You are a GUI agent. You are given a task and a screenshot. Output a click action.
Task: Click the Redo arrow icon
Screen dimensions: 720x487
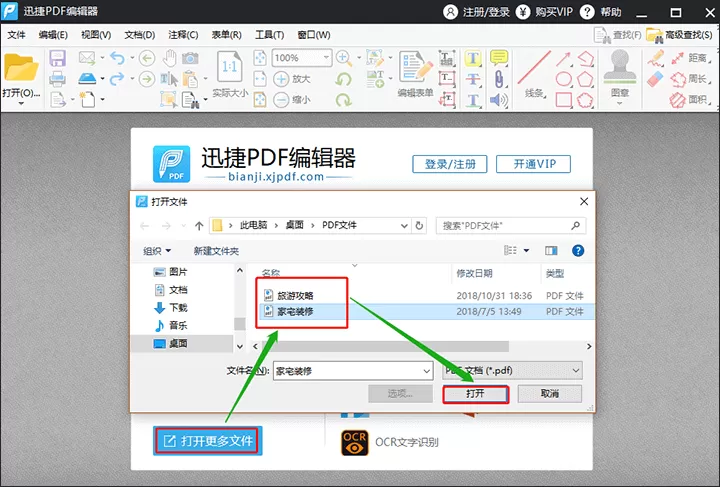tap(117, 78)
